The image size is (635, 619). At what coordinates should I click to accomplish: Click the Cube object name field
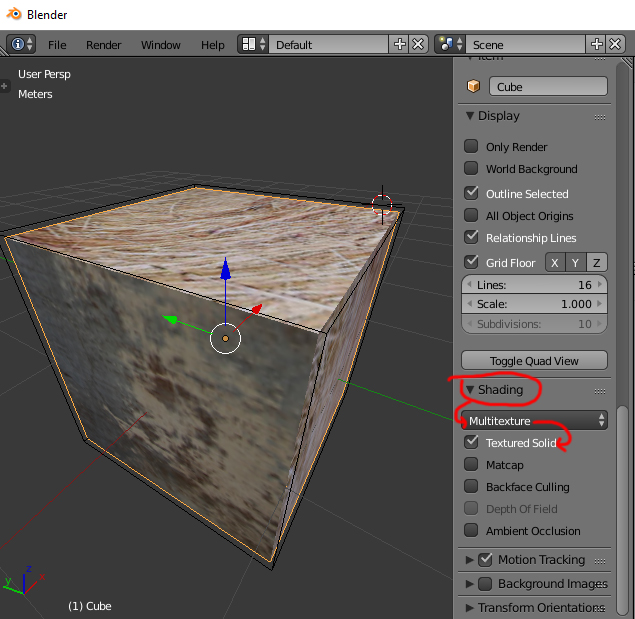(x=548, y=86)
